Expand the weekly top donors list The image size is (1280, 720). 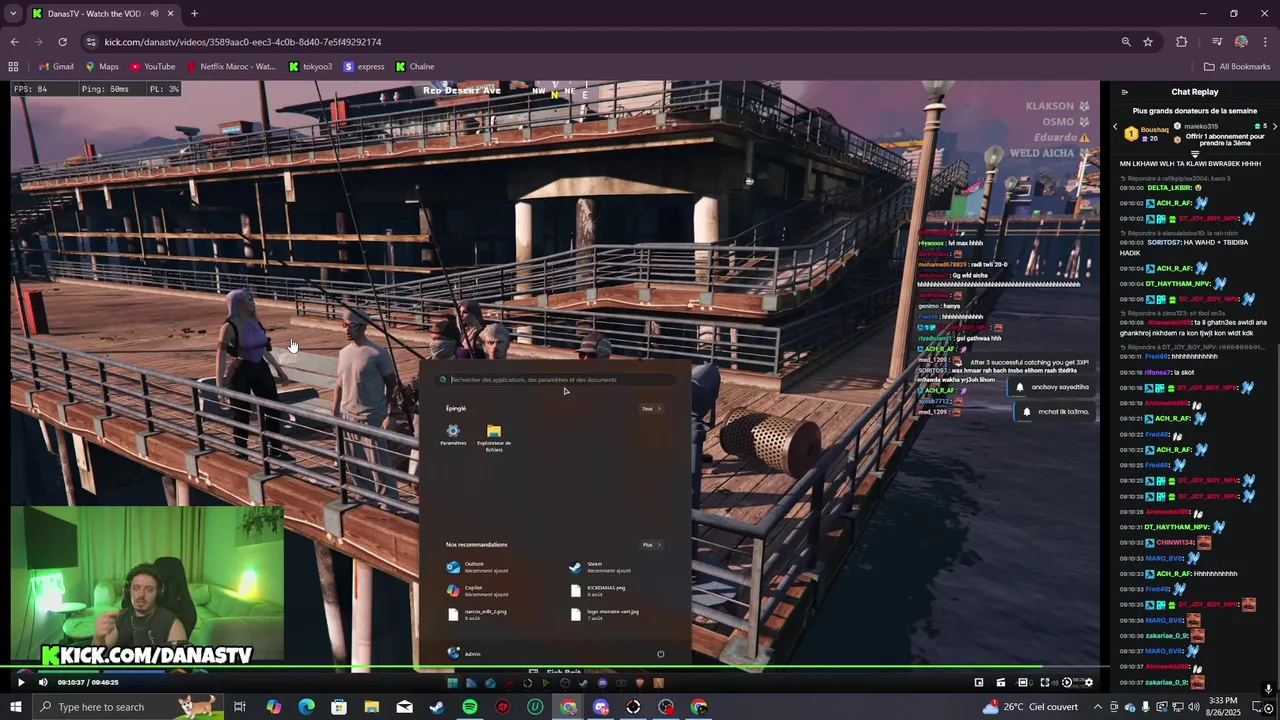1195,155
